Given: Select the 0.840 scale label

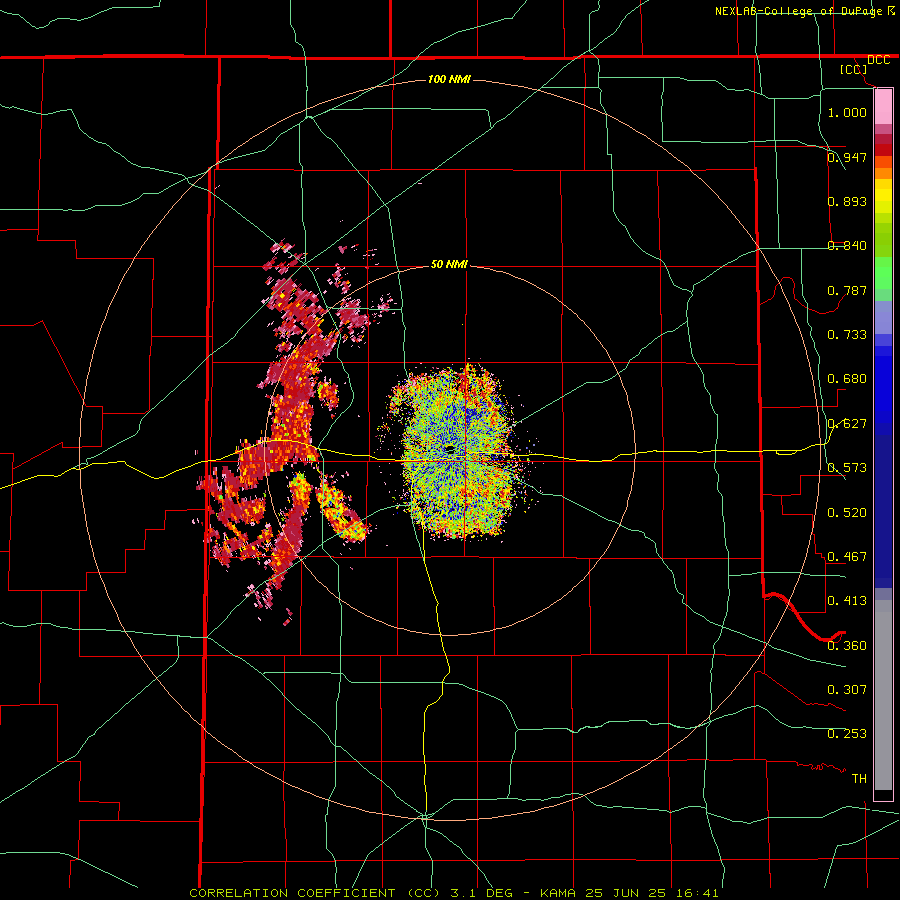Looking at the screenshot, I should [847, 246].
